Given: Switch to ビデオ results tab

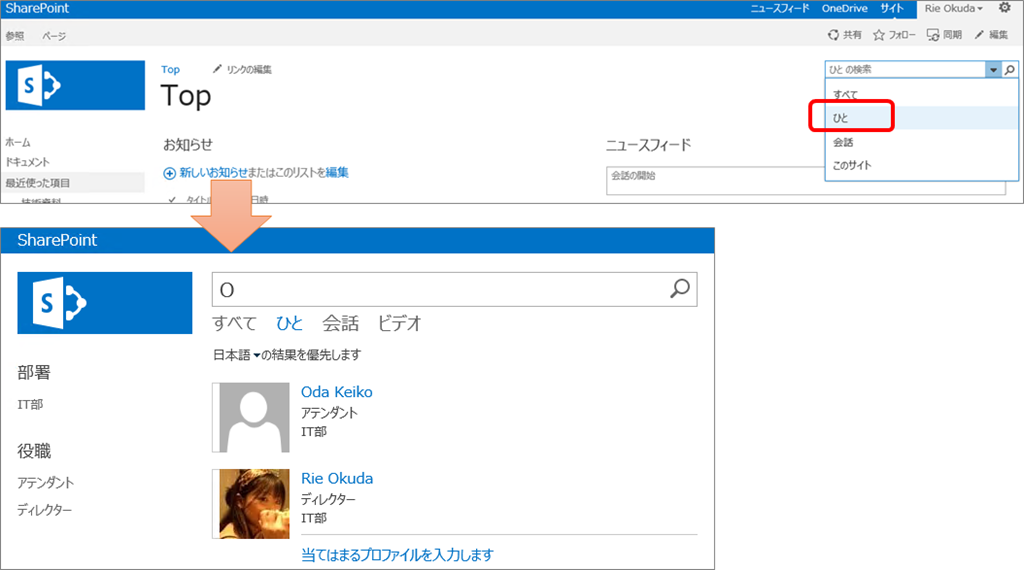Looking at the screenshot, I should (400, 323).
